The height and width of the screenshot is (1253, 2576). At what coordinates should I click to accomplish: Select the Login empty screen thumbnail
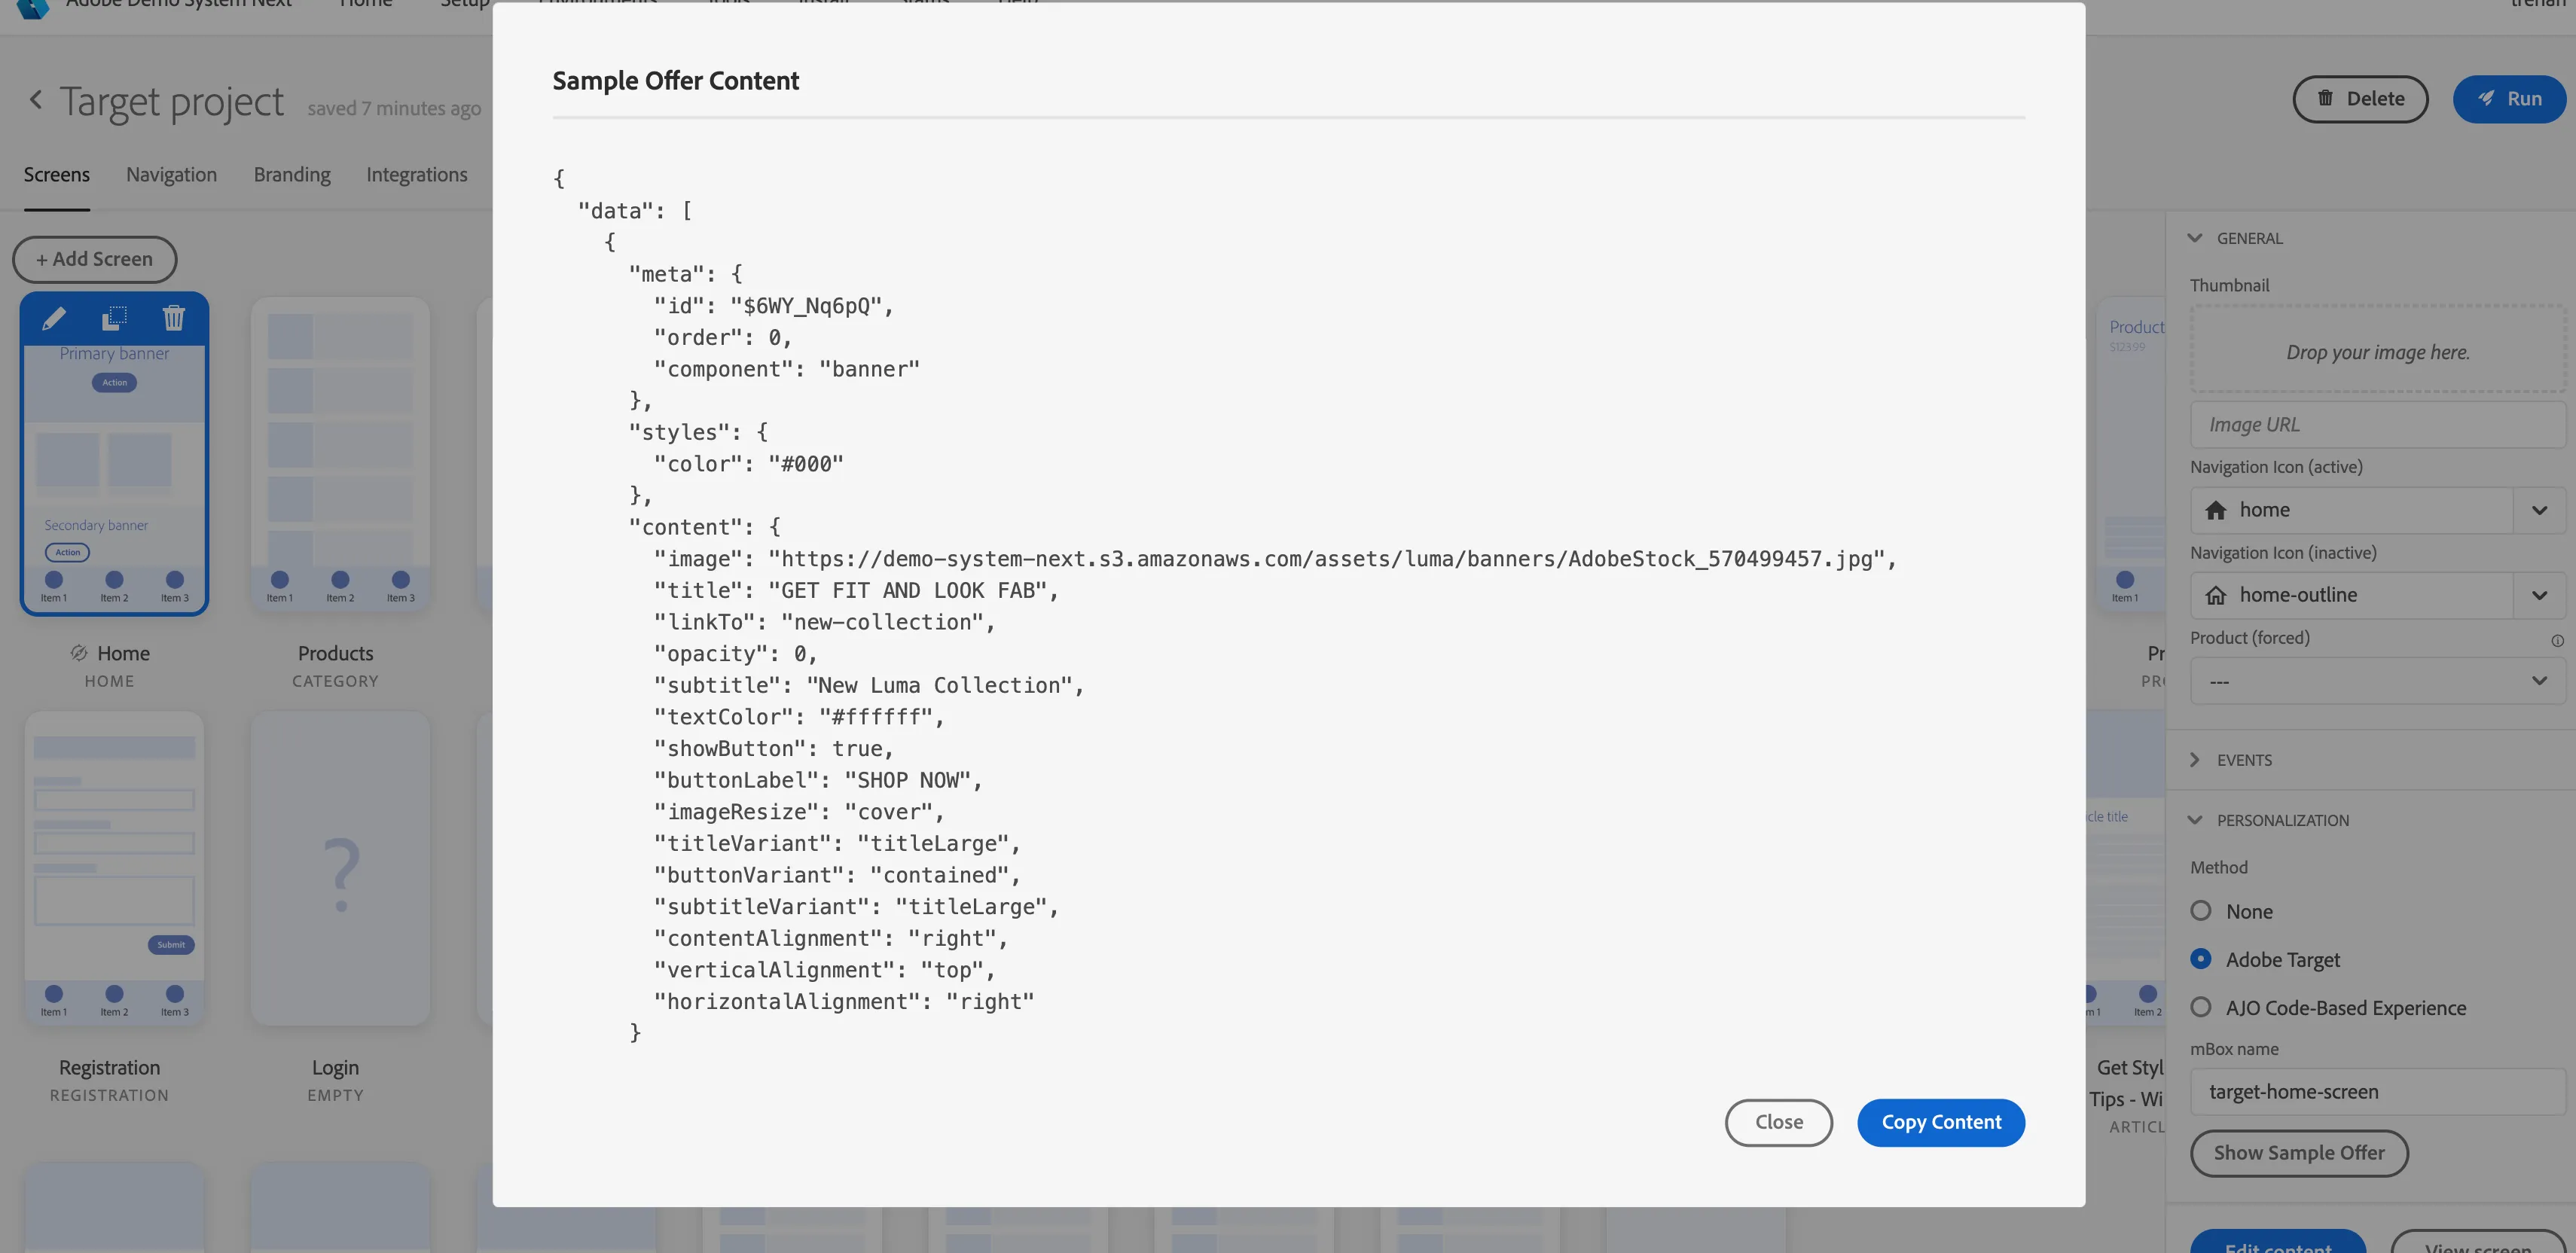pyautogui.click(x=340, y=868)
